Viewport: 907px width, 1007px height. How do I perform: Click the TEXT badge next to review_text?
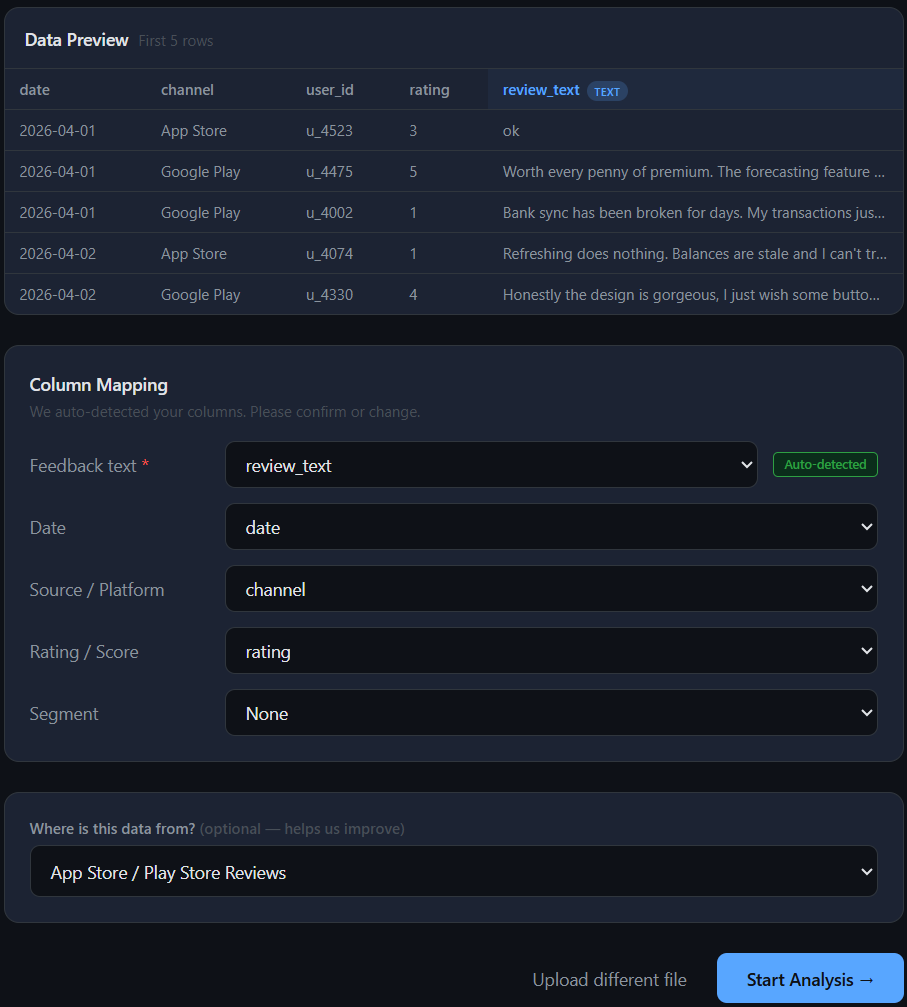click(607, 91)
